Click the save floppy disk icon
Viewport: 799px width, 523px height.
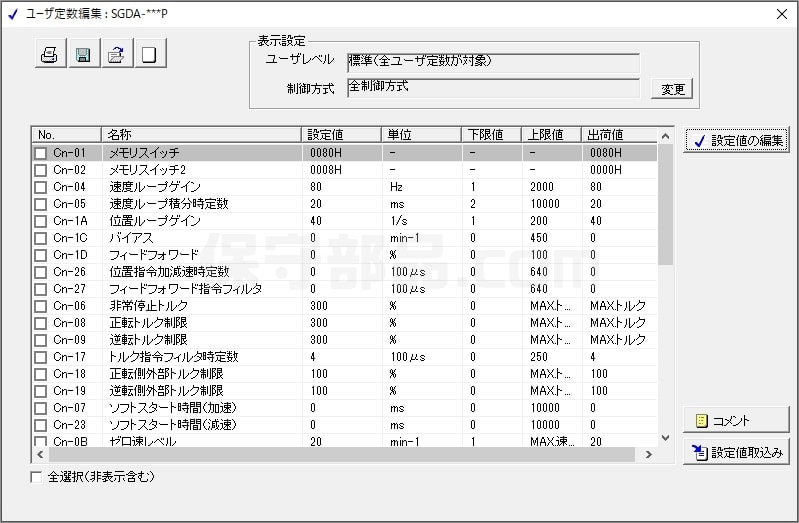pyautogui.click(x=83, y=55)
